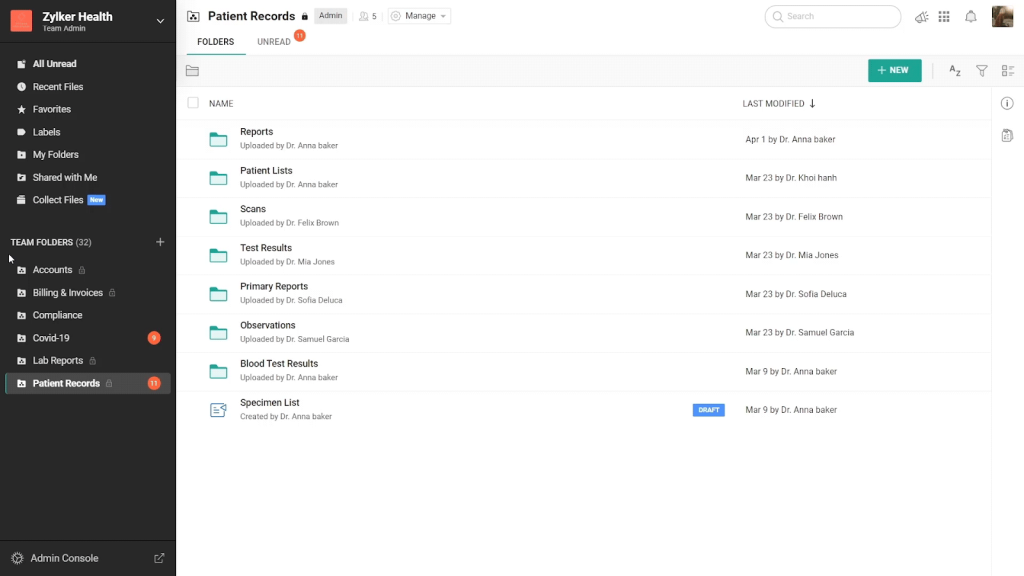Click the new folder icon above the list

coord(192,70)
